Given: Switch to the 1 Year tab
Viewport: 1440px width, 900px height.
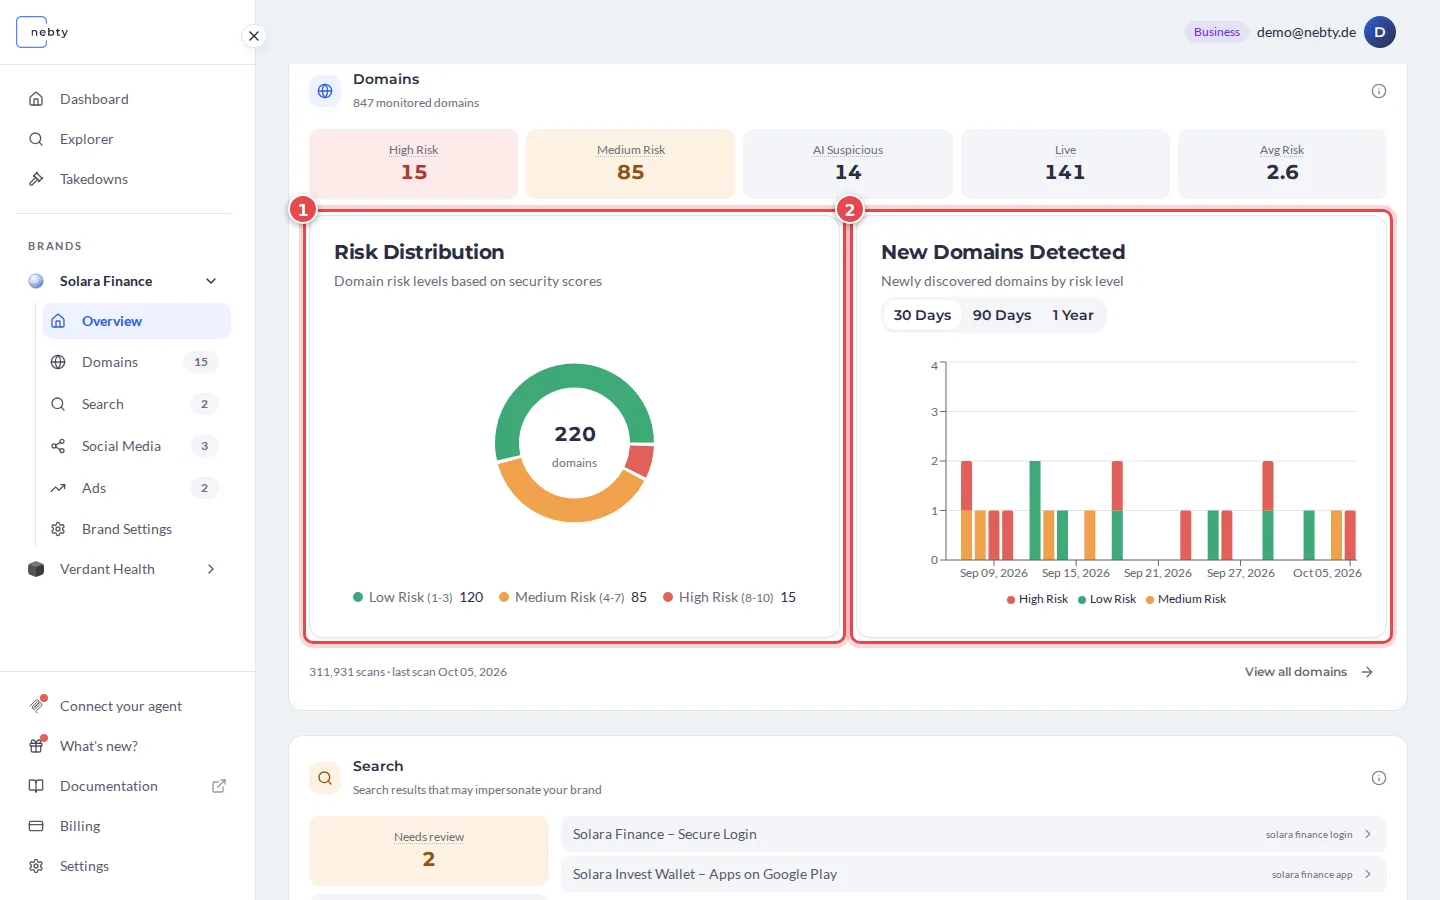Looking at the screenshot, I should [1072, 315].
